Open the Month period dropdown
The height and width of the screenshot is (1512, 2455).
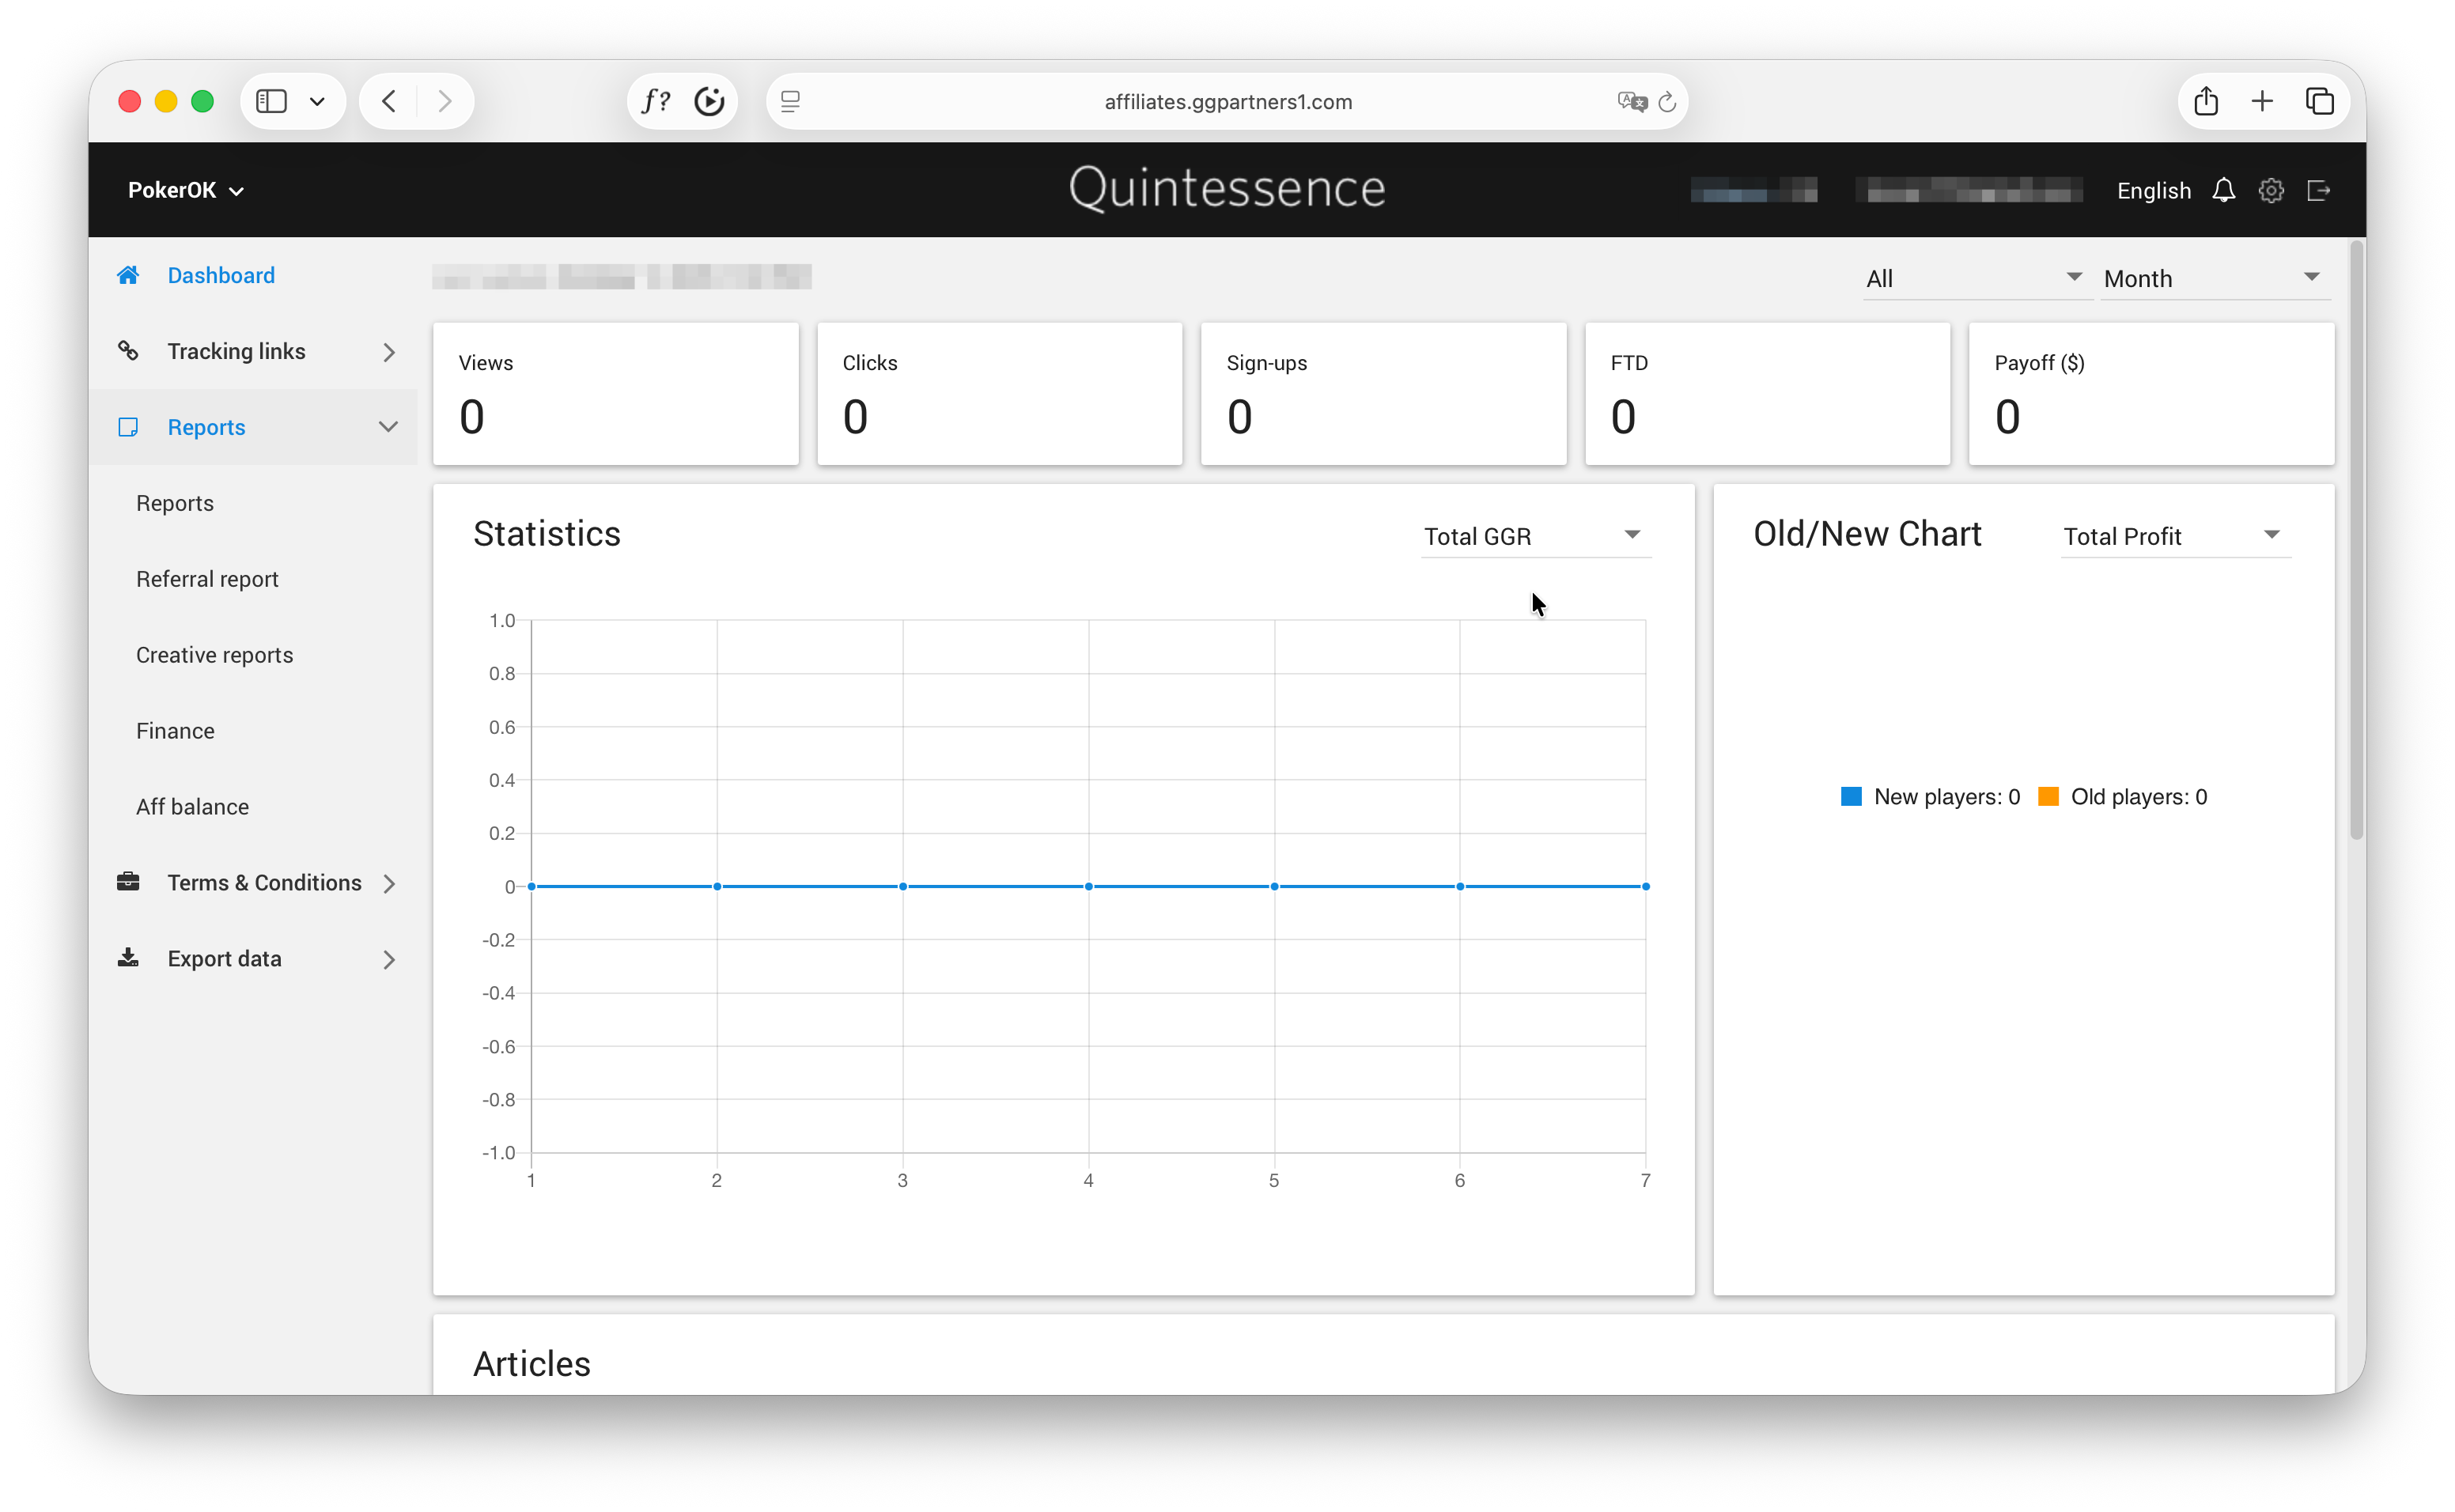(2212, 278)
